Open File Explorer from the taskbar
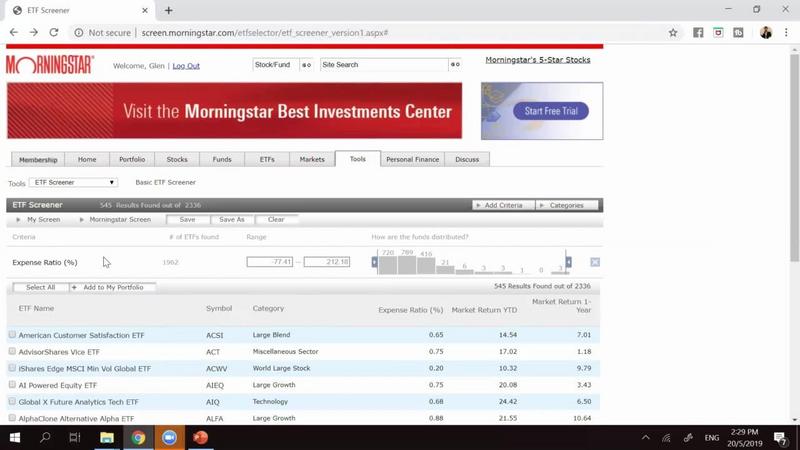800x450 pixels. point(107,438)
